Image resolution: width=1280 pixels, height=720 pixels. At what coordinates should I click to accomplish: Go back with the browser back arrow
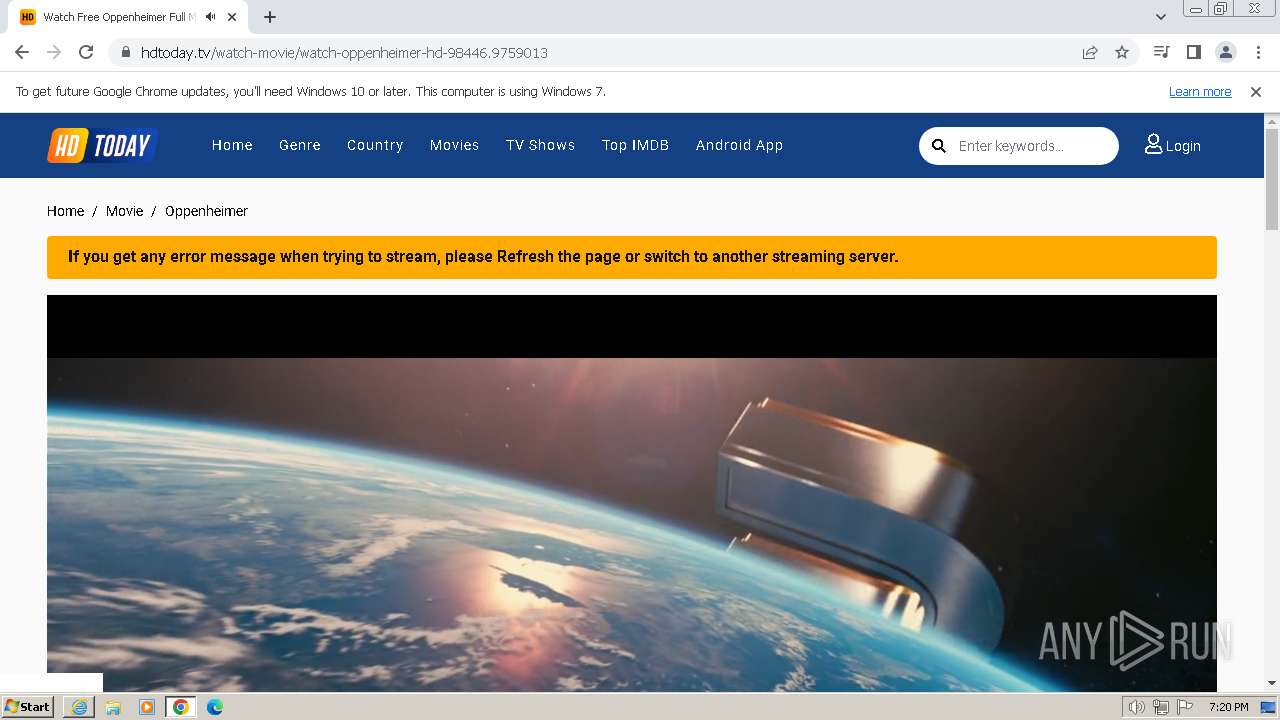[x=22, y=52]
